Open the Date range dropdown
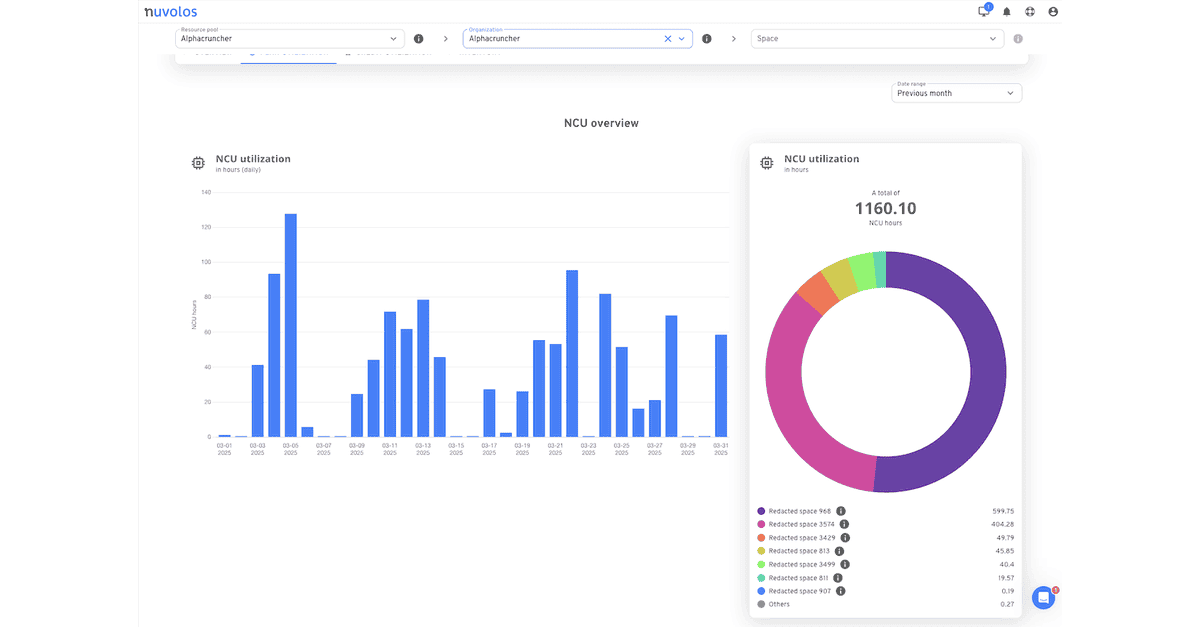 [957, 92]
